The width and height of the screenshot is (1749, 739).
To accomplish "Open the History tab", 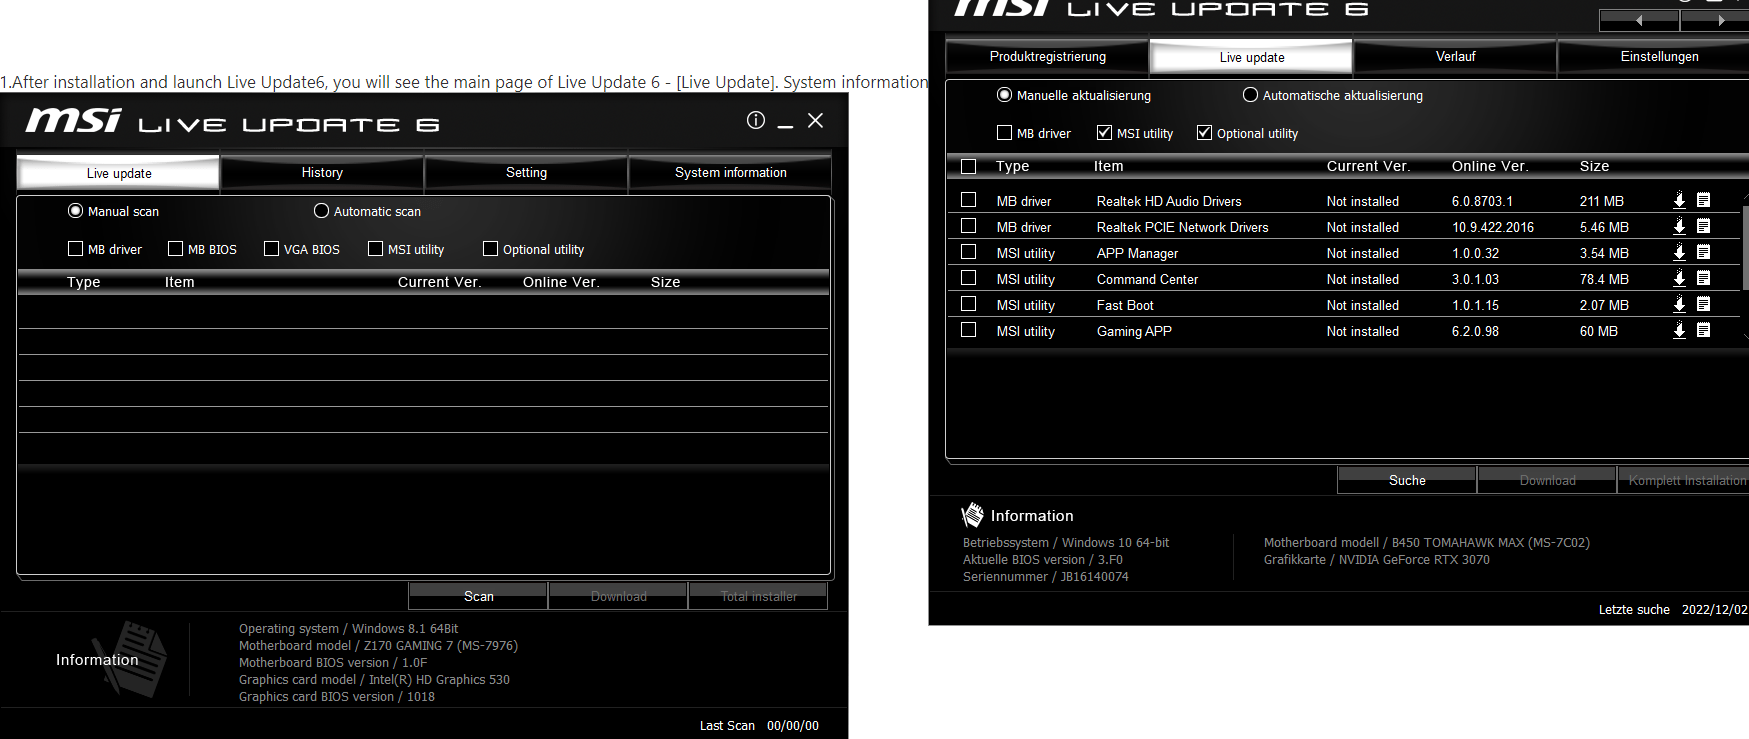I will coord(322,173).
